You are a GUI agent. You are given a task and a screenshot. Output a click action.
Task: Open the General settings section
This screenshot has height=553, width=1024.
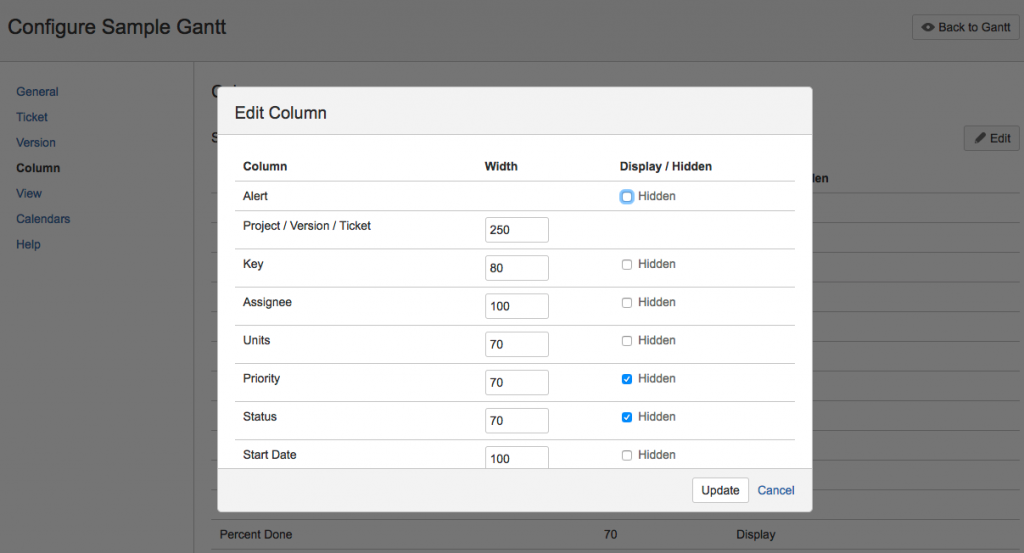37,92
